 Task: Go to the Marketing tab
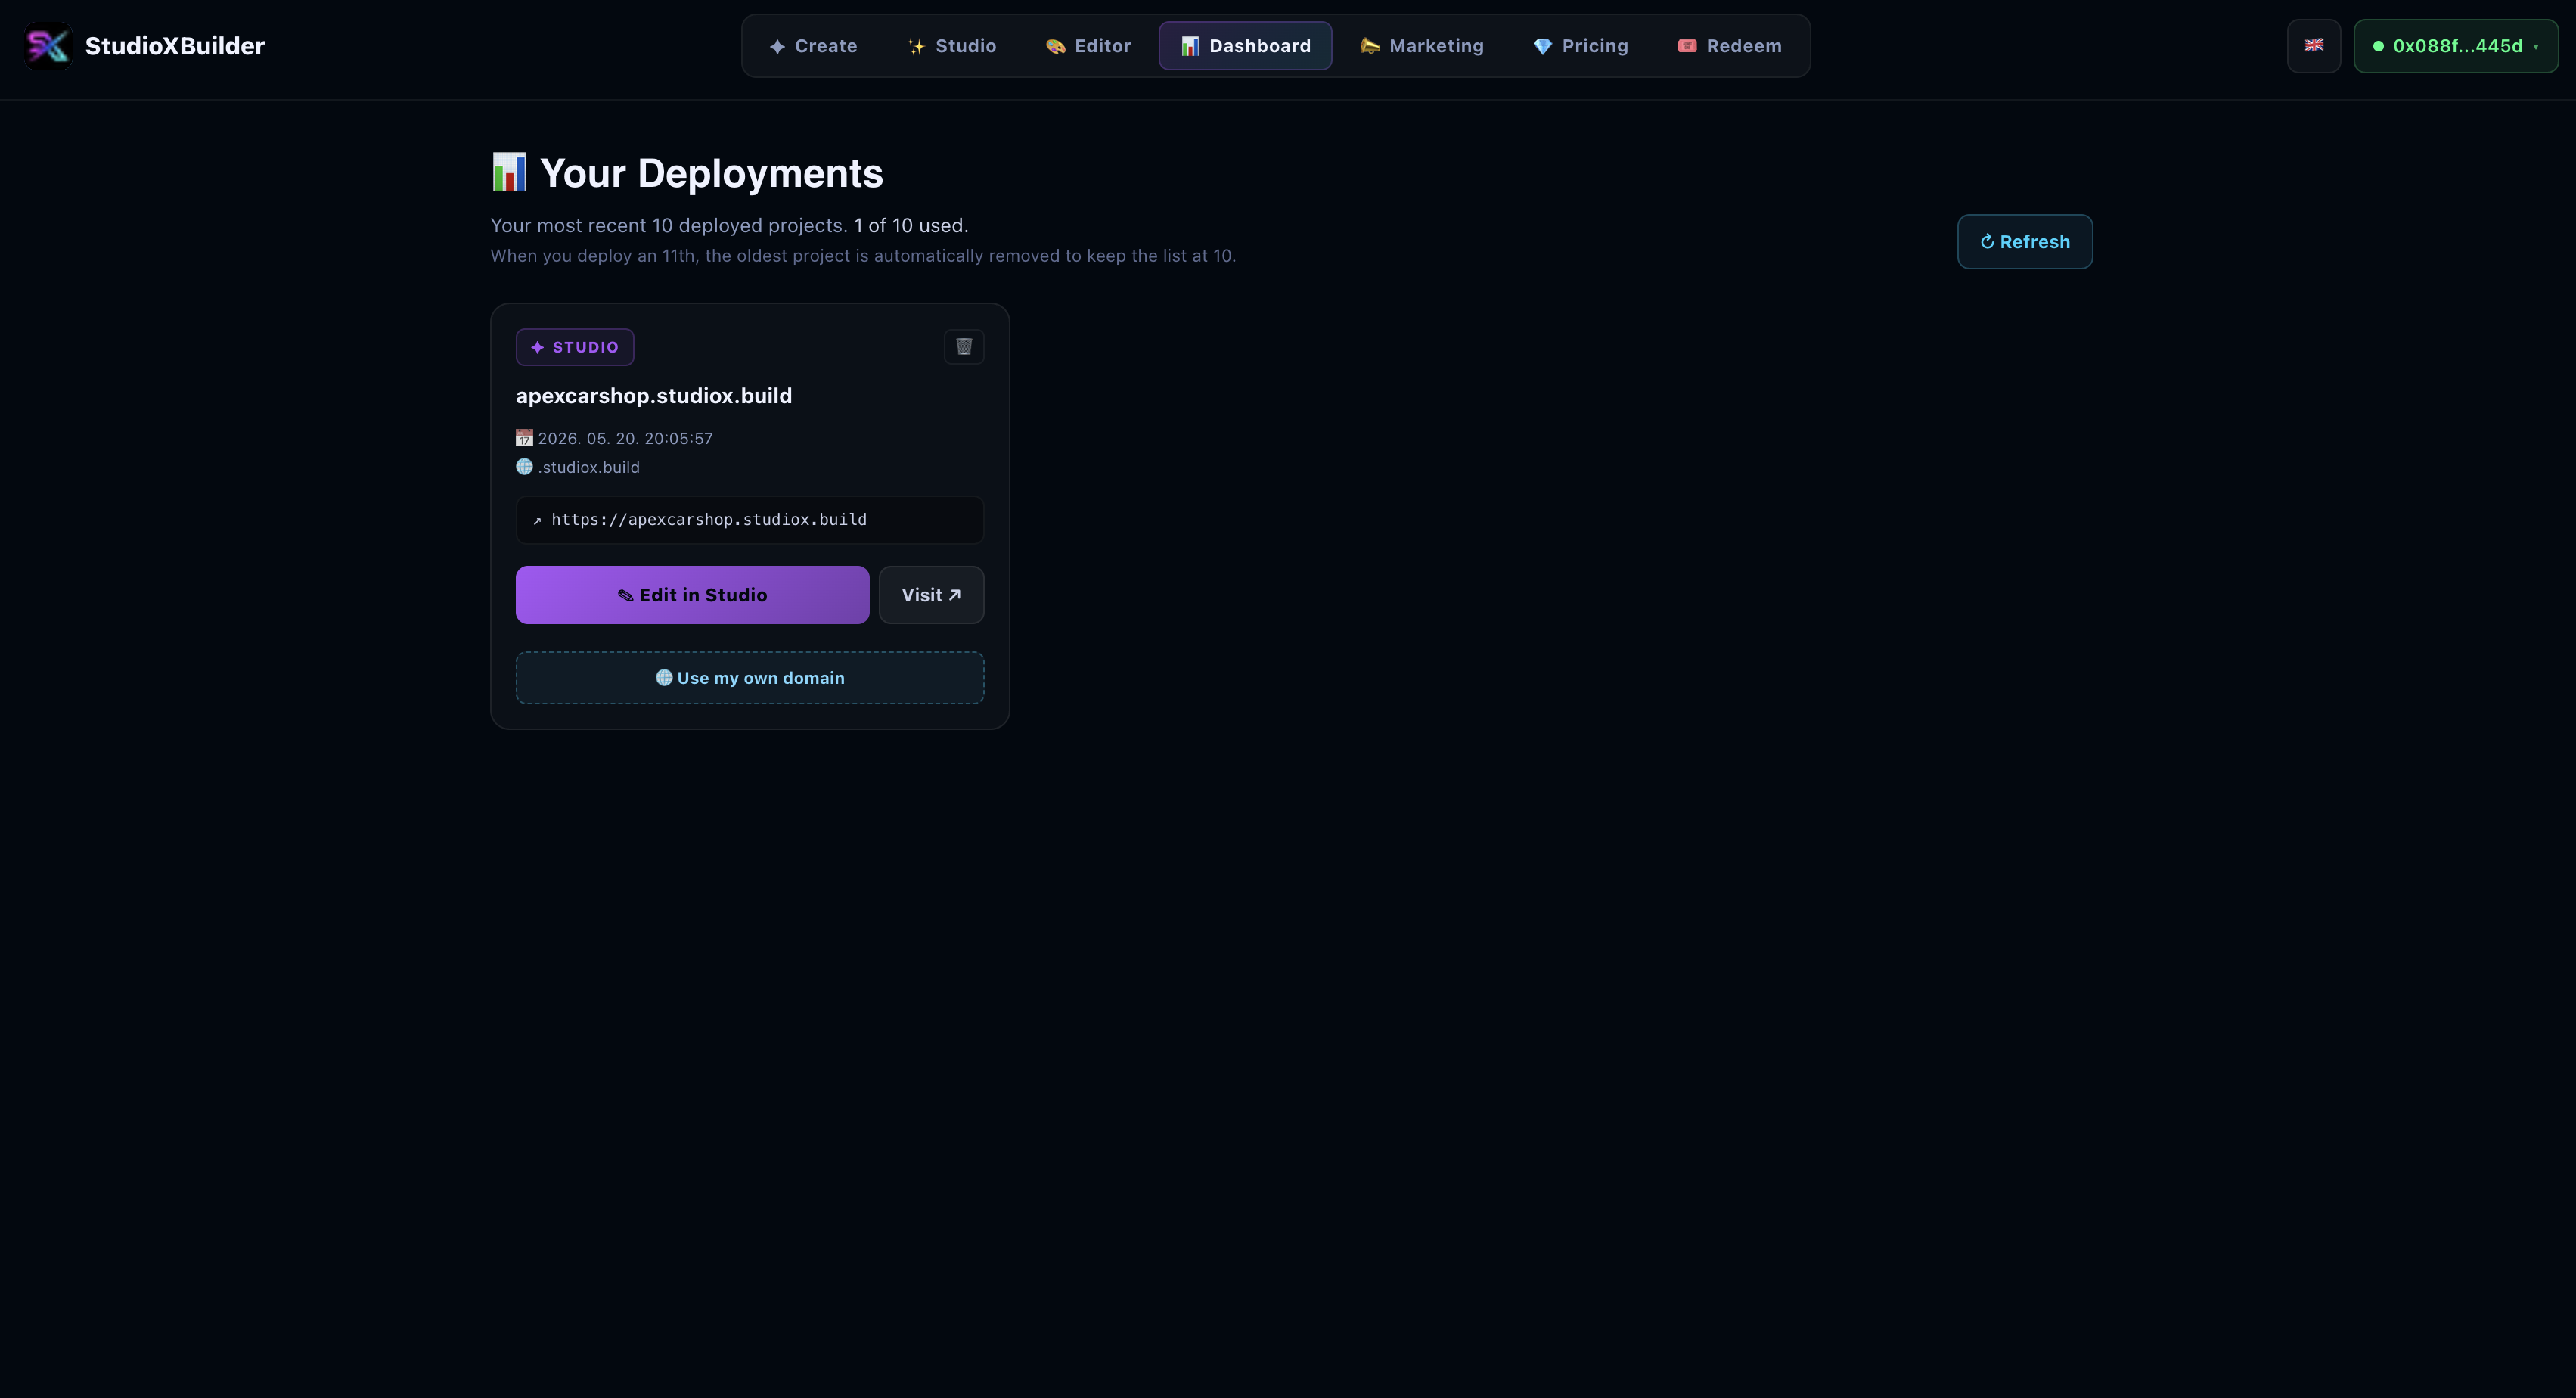(x=1422, y=46)
